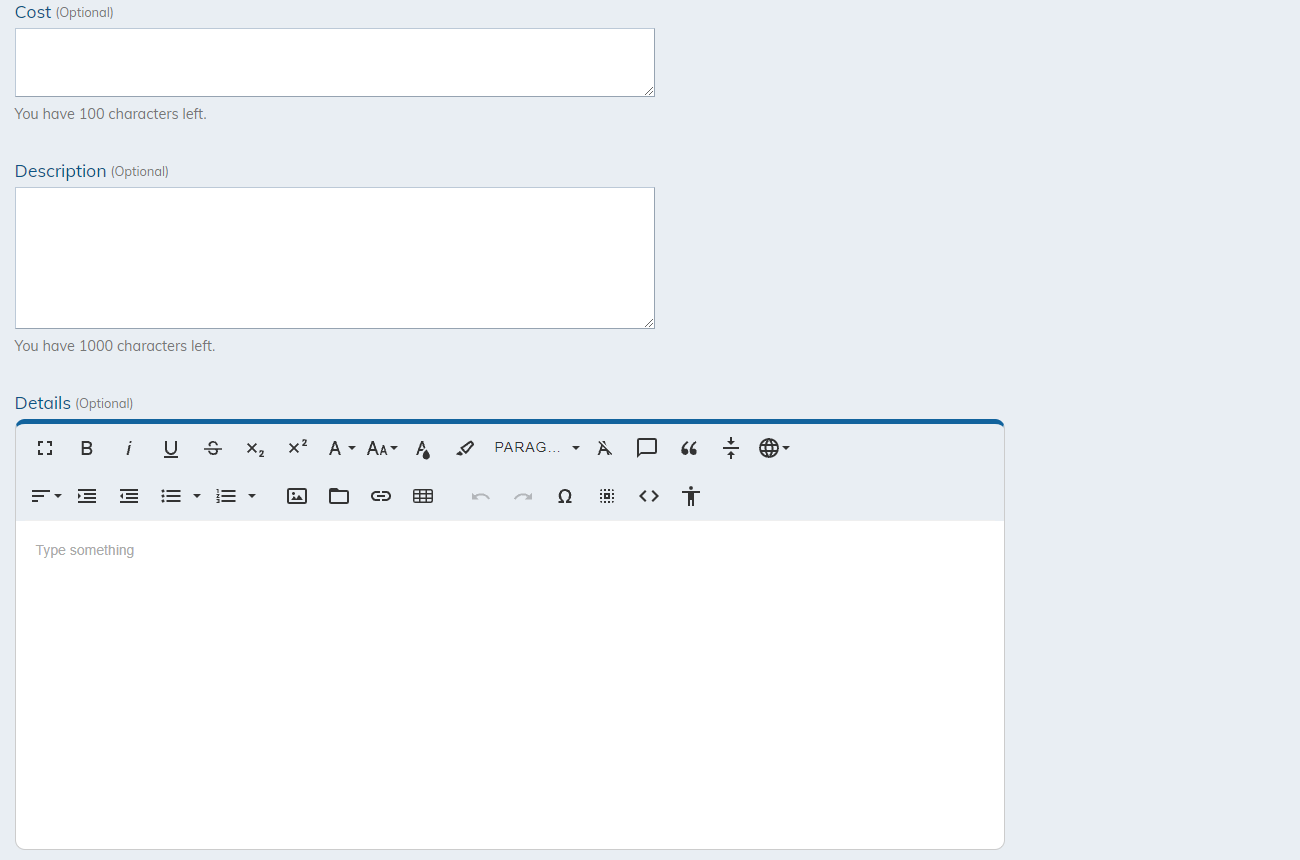This screenshot has height=860, width=1300.
Task: Insert a special character with Omega icon
Action: [565, 496]
